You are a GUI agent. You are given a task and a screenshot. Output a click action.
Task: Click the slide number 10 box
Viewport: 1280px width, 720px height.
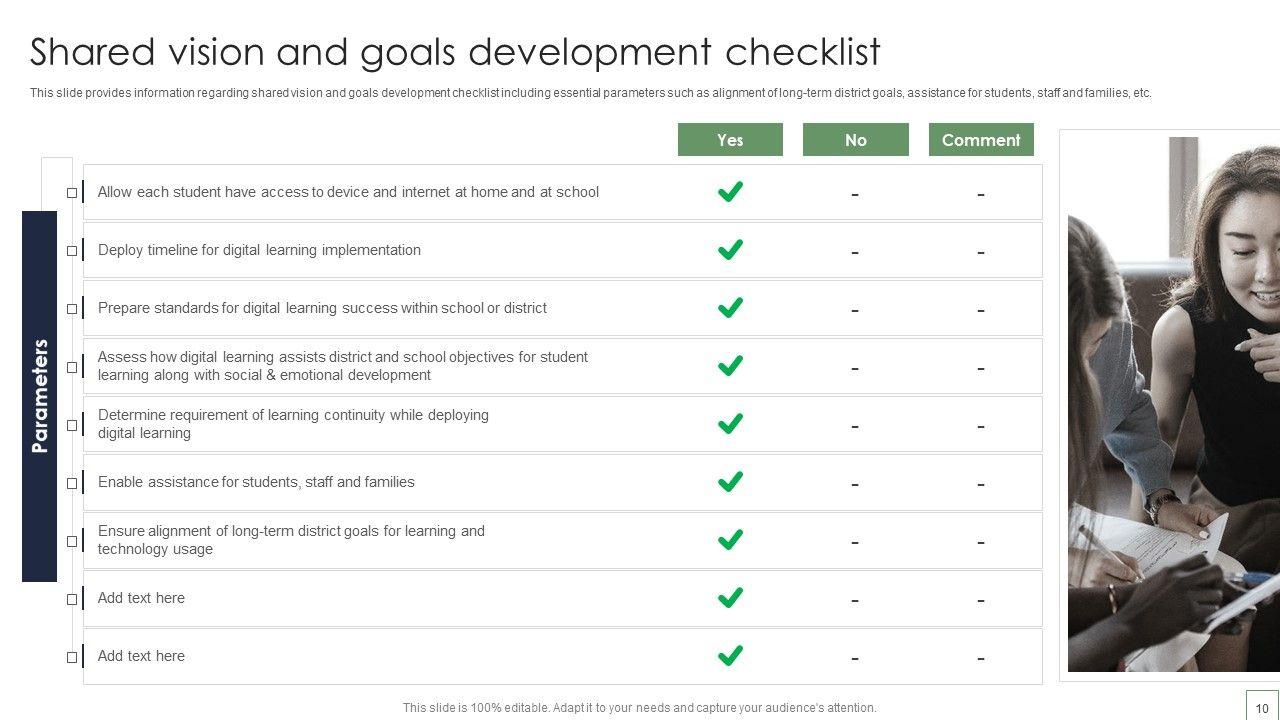click(x=1262, y=707)
